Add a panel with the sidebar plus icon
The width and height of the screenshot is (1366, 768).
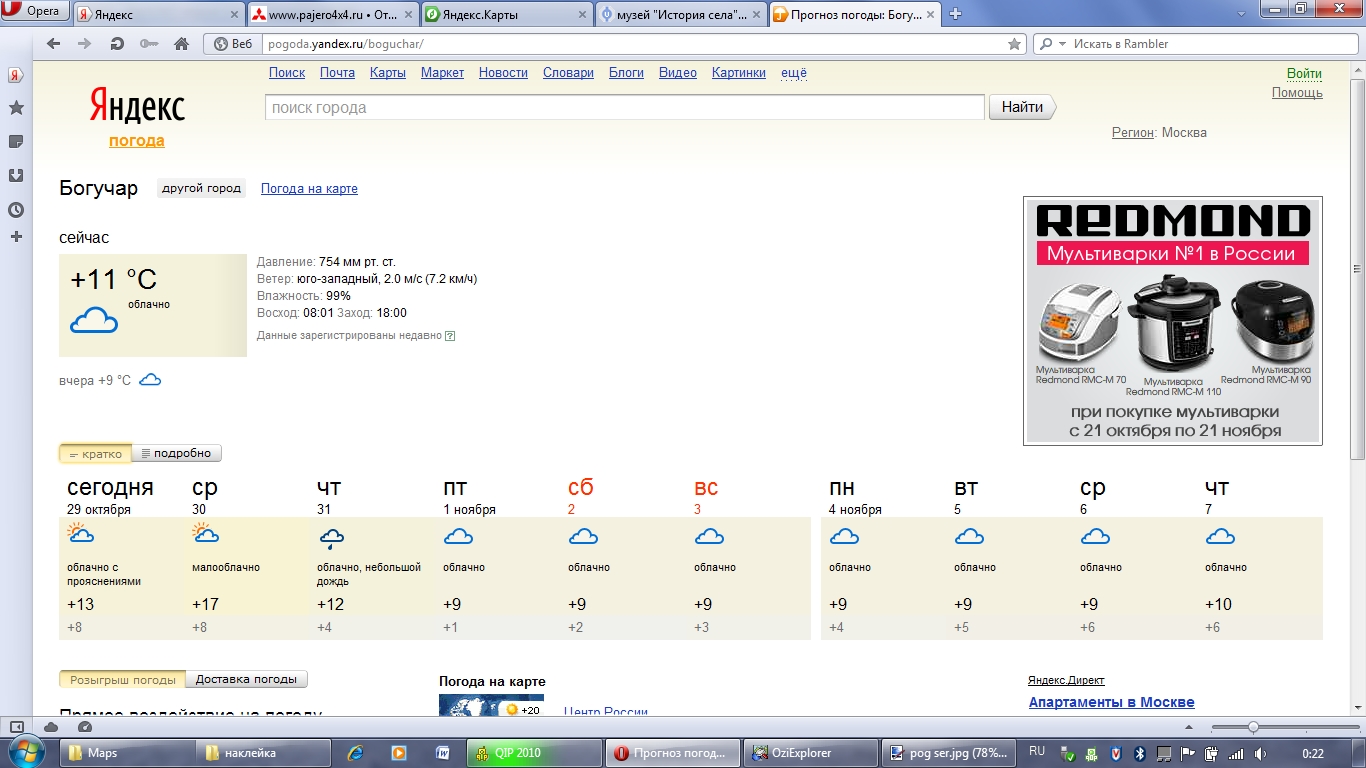pos(16,237)
